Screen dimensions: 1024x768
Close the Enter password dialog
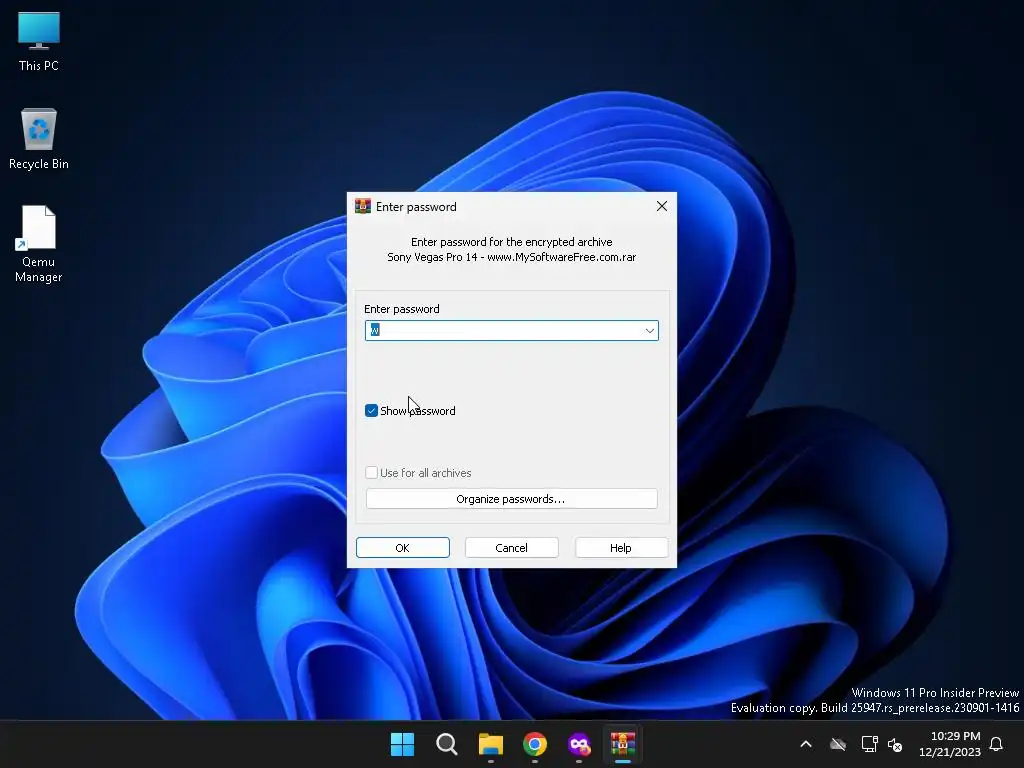coord(662,206)
